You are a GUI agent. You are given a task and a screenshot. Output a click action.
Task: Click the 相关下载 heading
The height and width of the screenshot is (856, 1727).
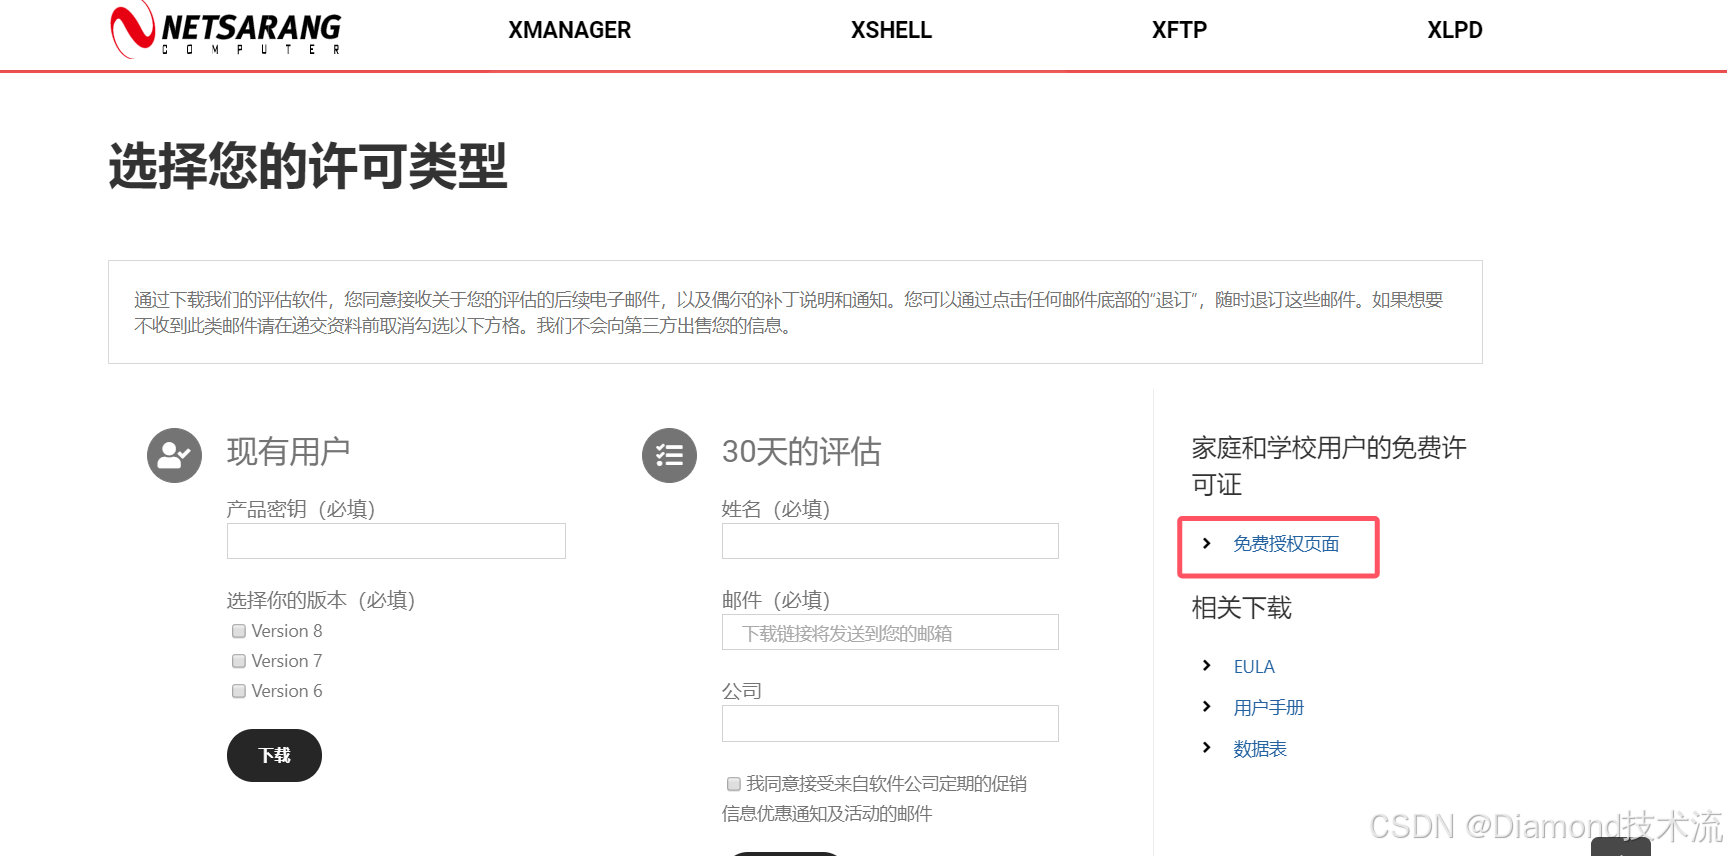(x=1242, y=608)
